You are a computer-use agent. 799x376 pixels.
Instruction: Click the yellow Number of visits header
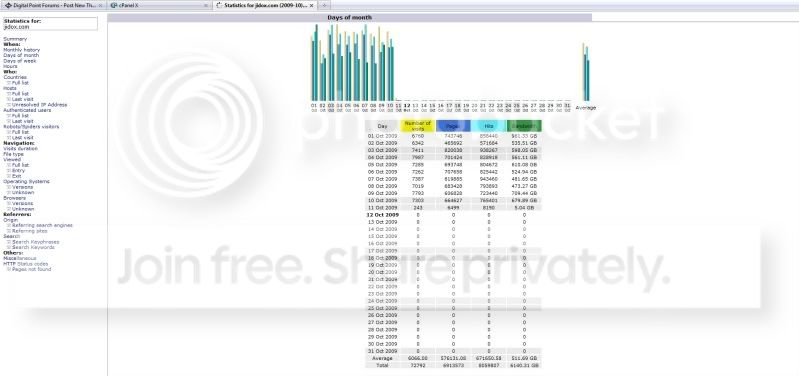tap(418, 126)
